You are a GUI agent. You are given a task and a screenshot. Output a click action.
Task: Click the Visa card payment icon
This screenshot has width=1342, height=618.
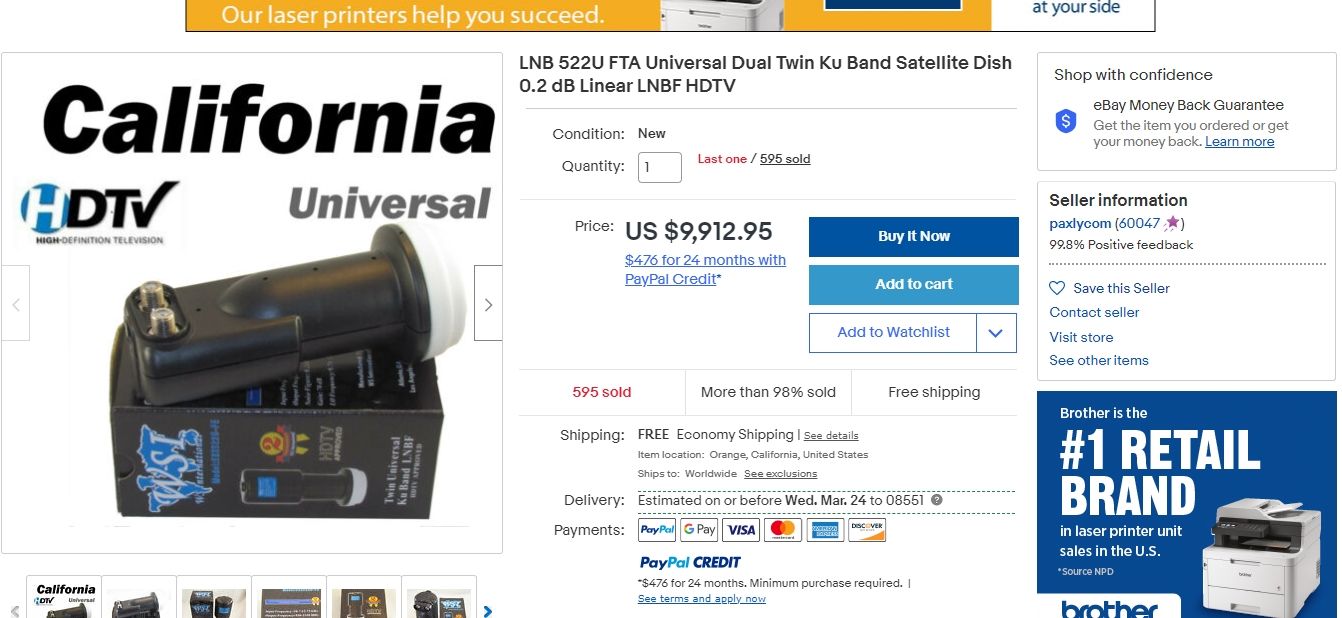(741, 530)
